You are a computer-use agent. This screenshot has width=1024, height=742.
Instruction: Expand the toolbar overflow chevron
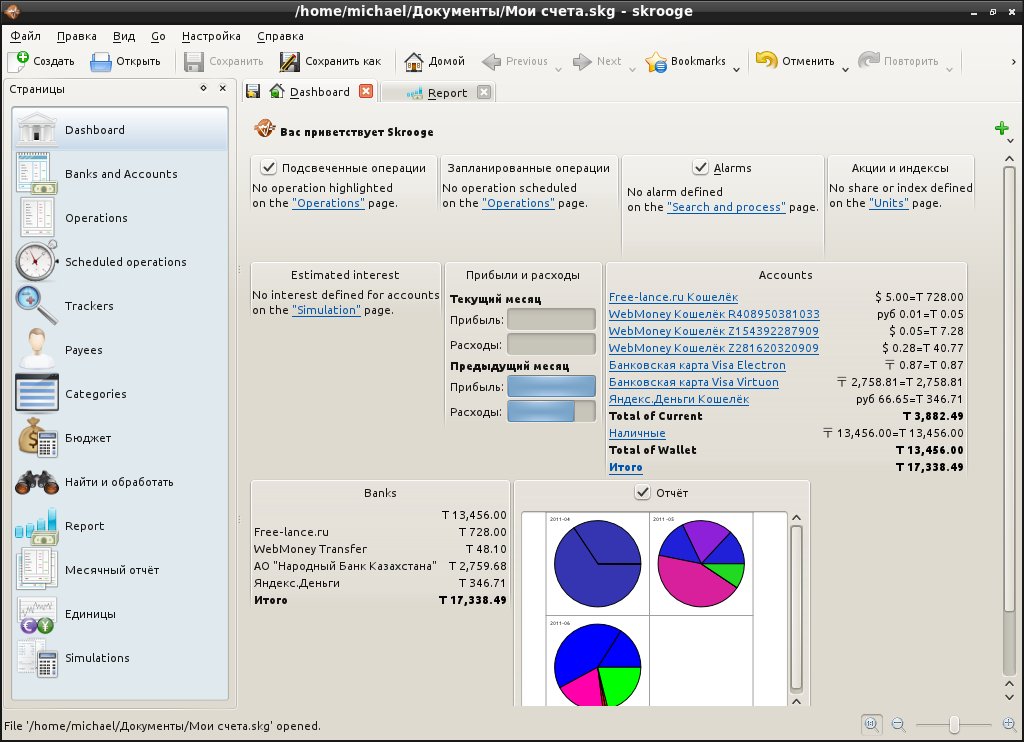click(1014, 61)
